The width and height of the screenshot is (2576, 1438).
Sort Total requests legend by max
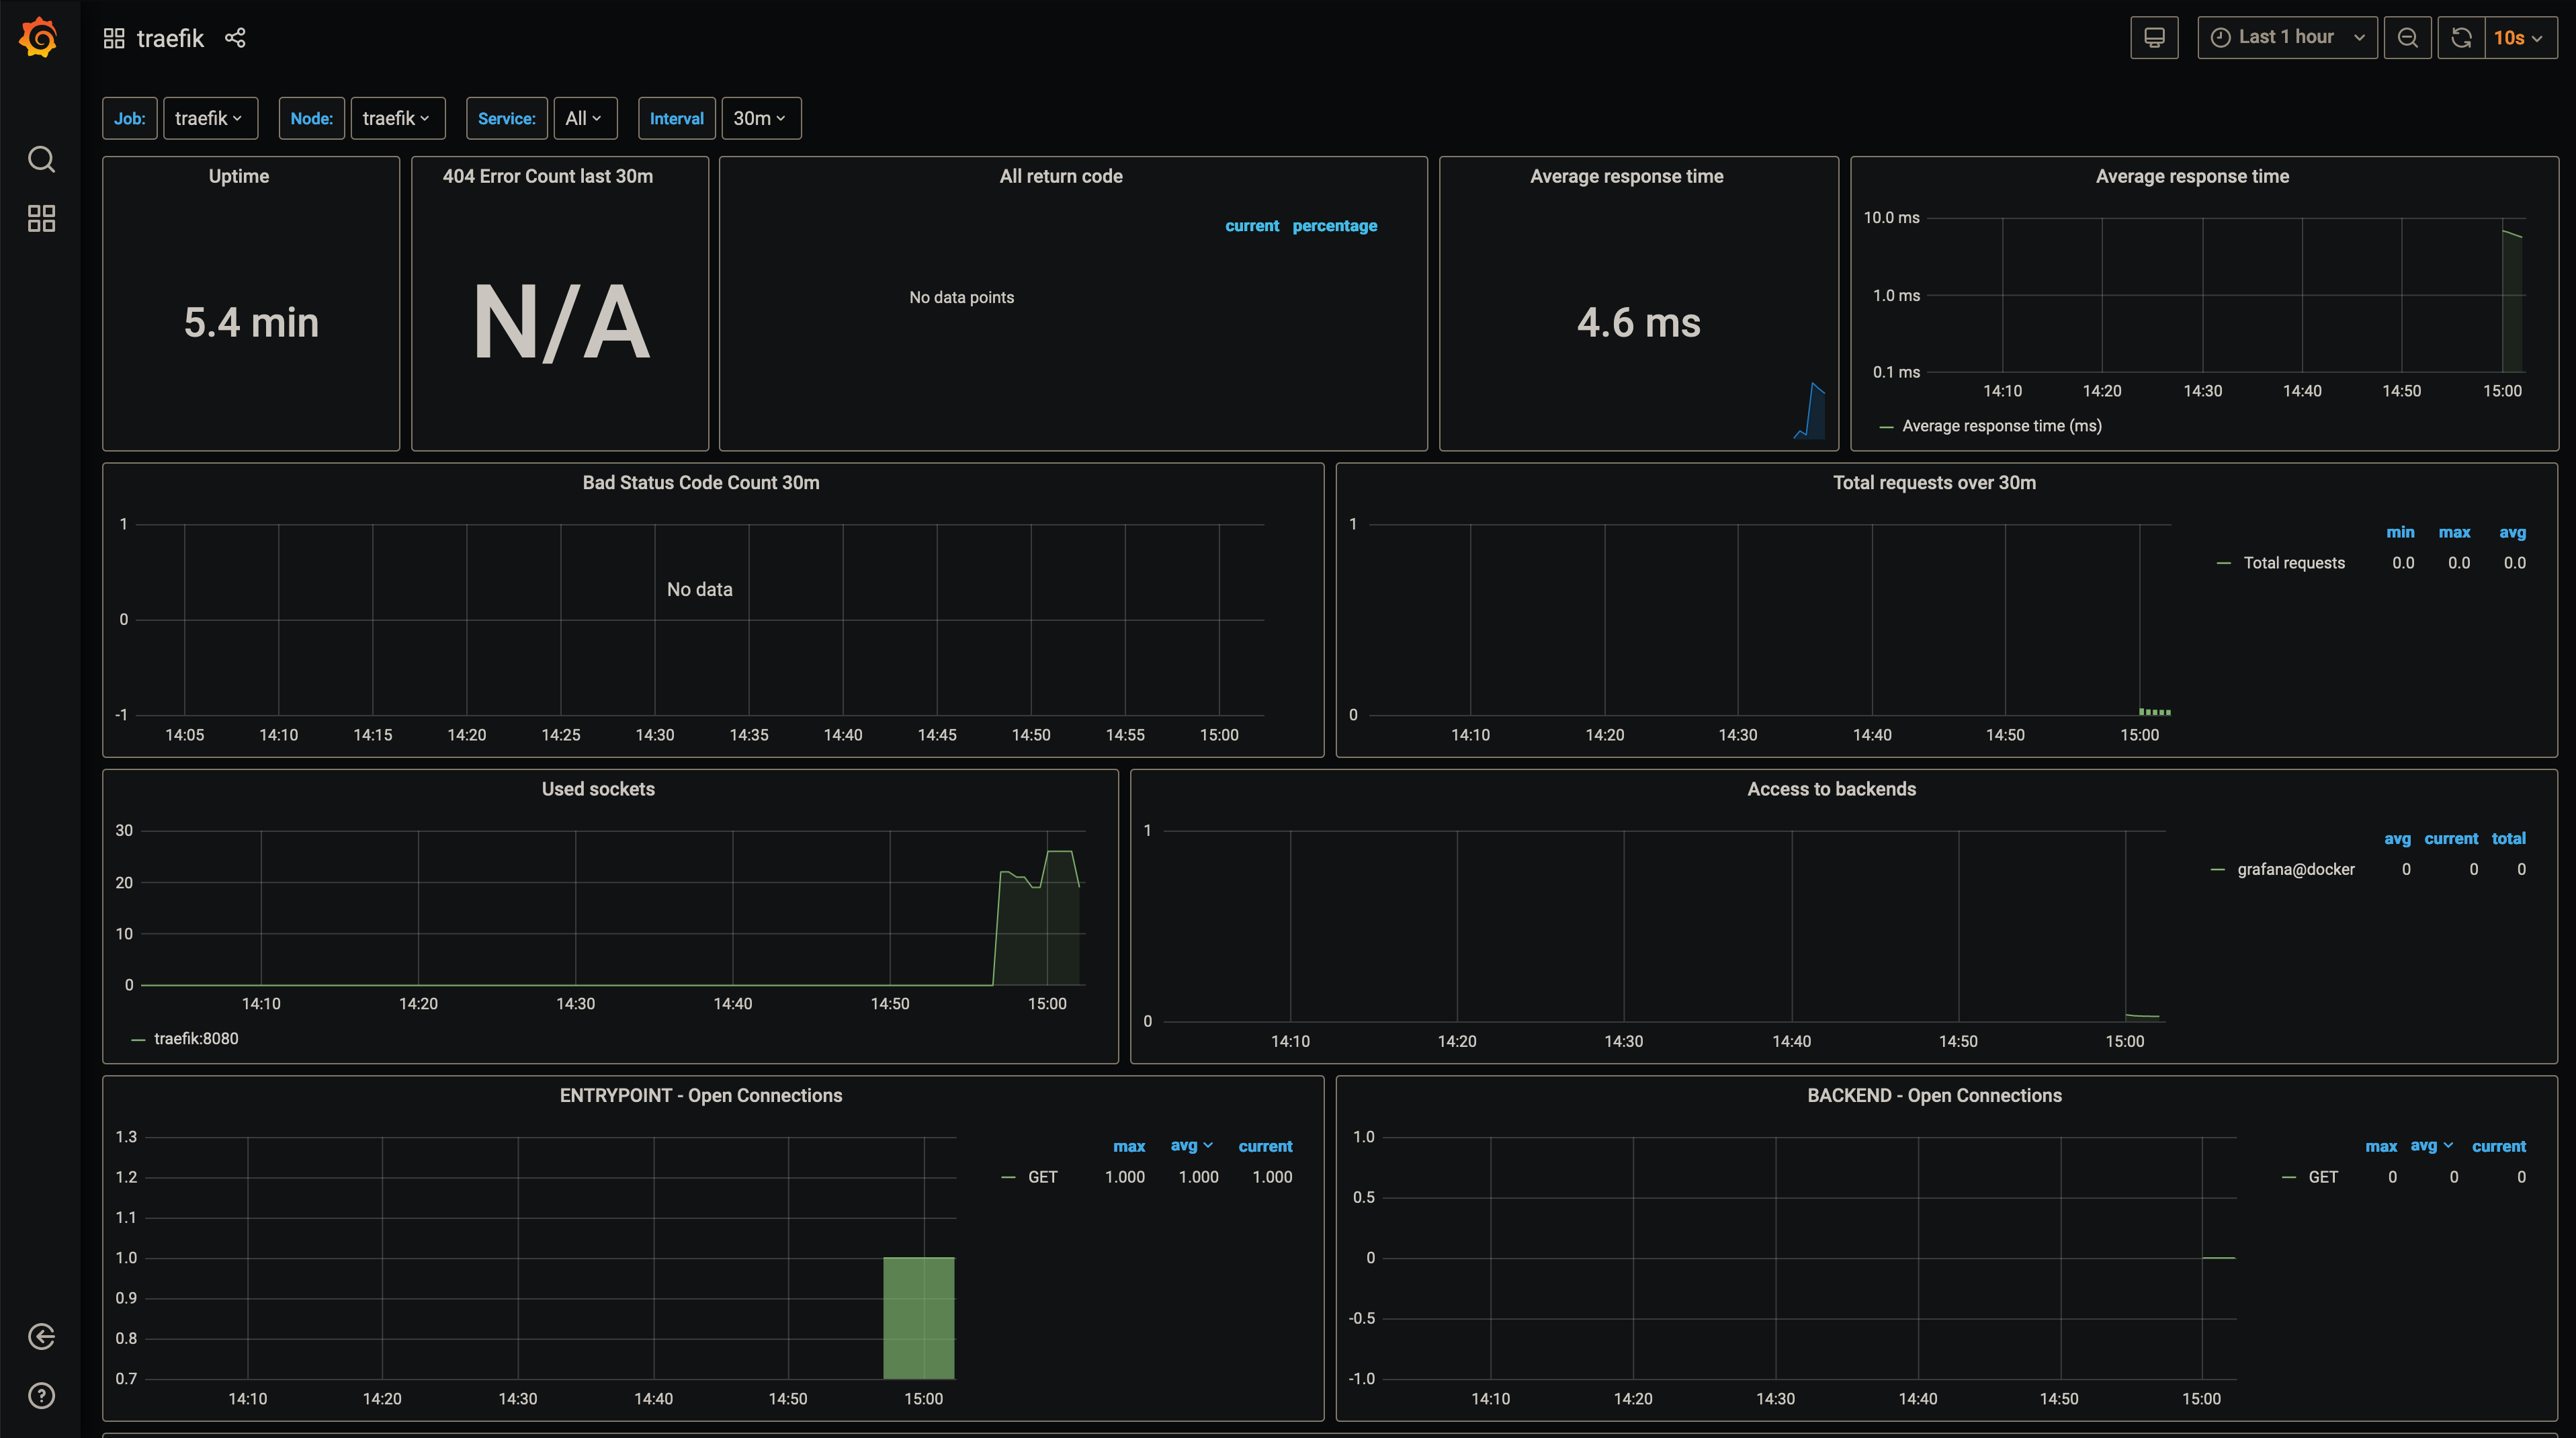pos(2454,532)
